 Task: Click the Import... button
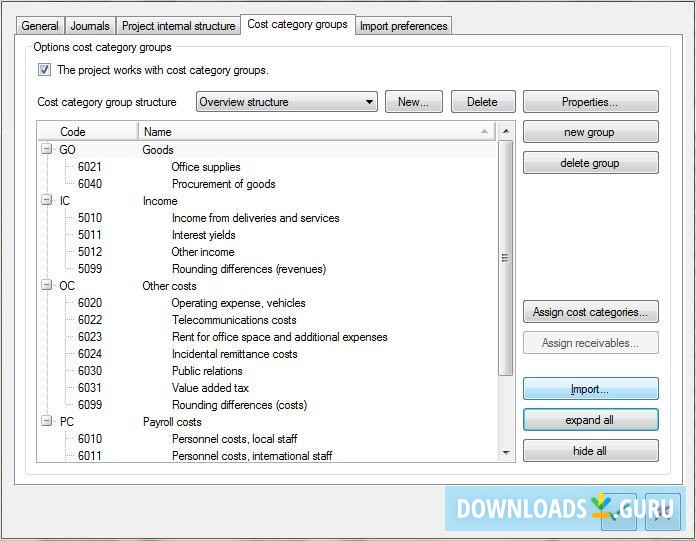point(590,389)
